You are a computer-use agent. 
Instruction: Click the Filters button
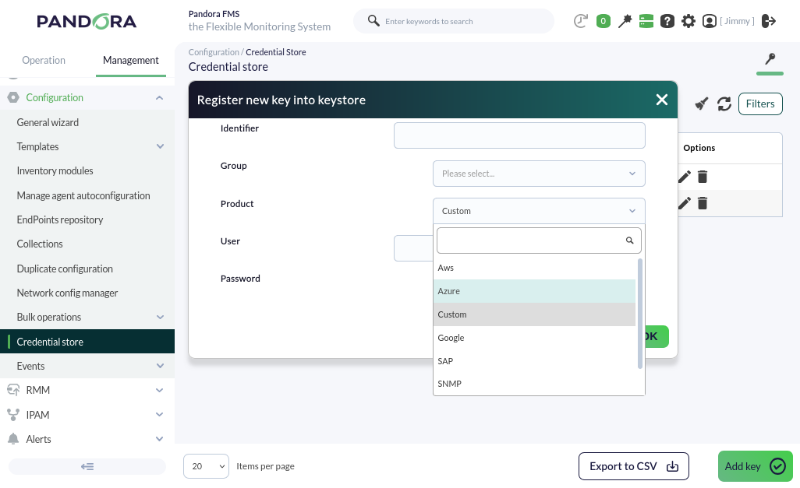pos(760,104)
